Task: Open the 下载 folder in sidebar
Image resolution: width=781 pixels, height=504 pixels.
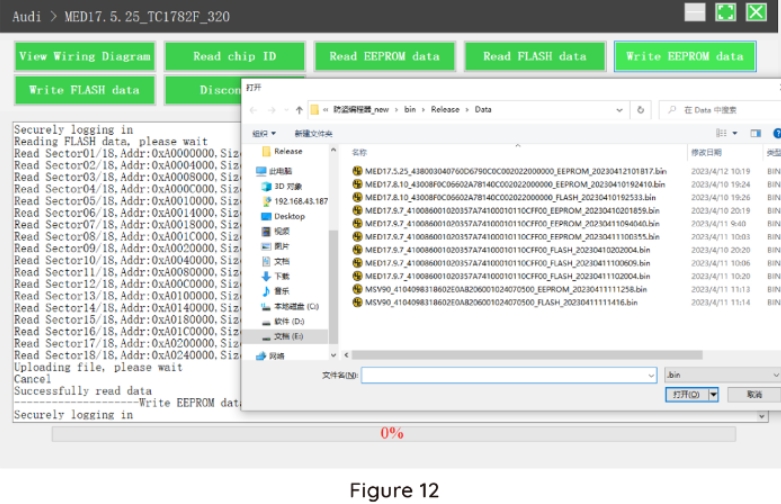Action: tap(275, 276)
